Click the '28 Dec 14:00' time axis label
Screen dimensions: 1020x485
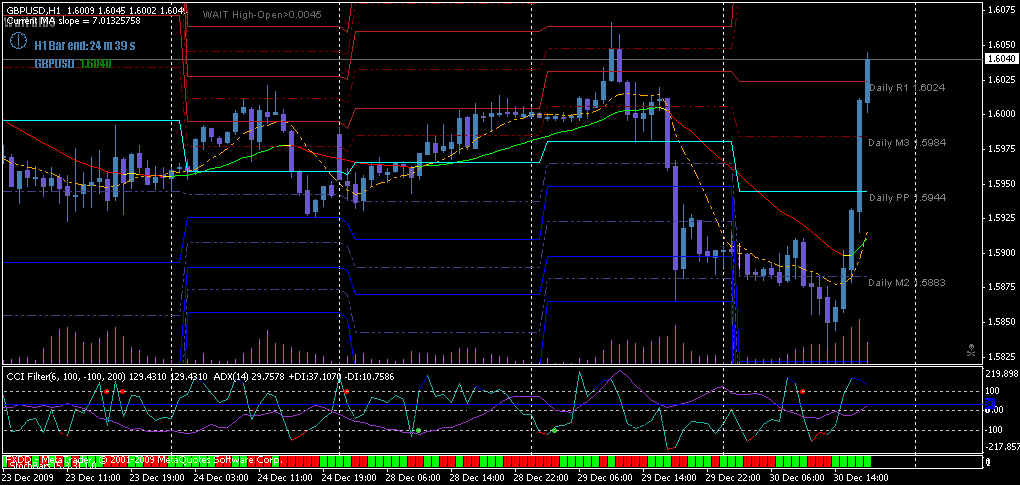click(476, 477)
